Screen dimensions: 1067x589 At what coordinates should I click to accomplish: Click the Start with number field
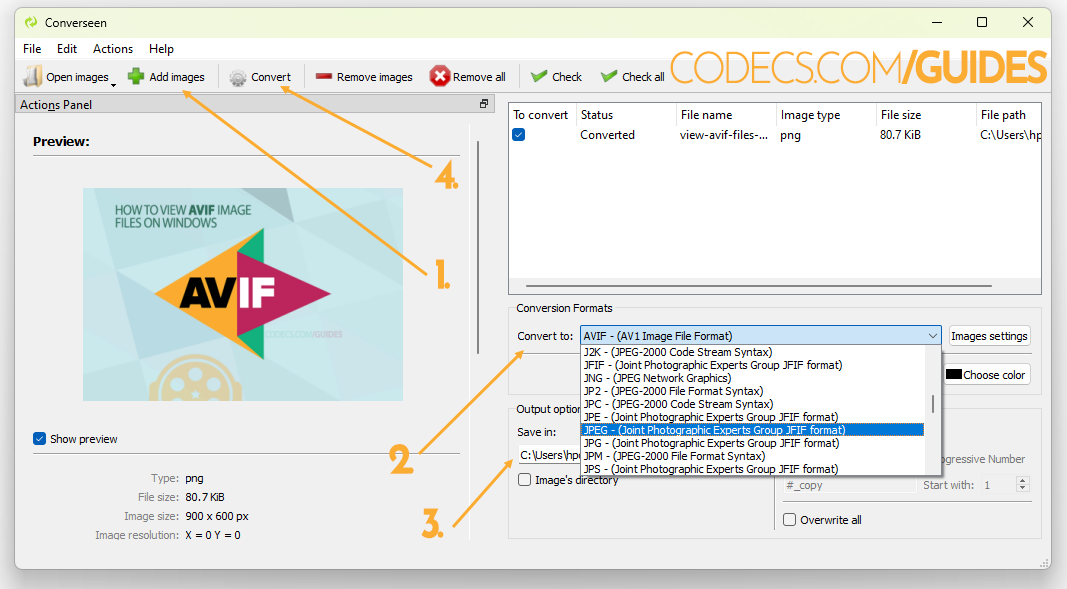click(x=998, y=485)
